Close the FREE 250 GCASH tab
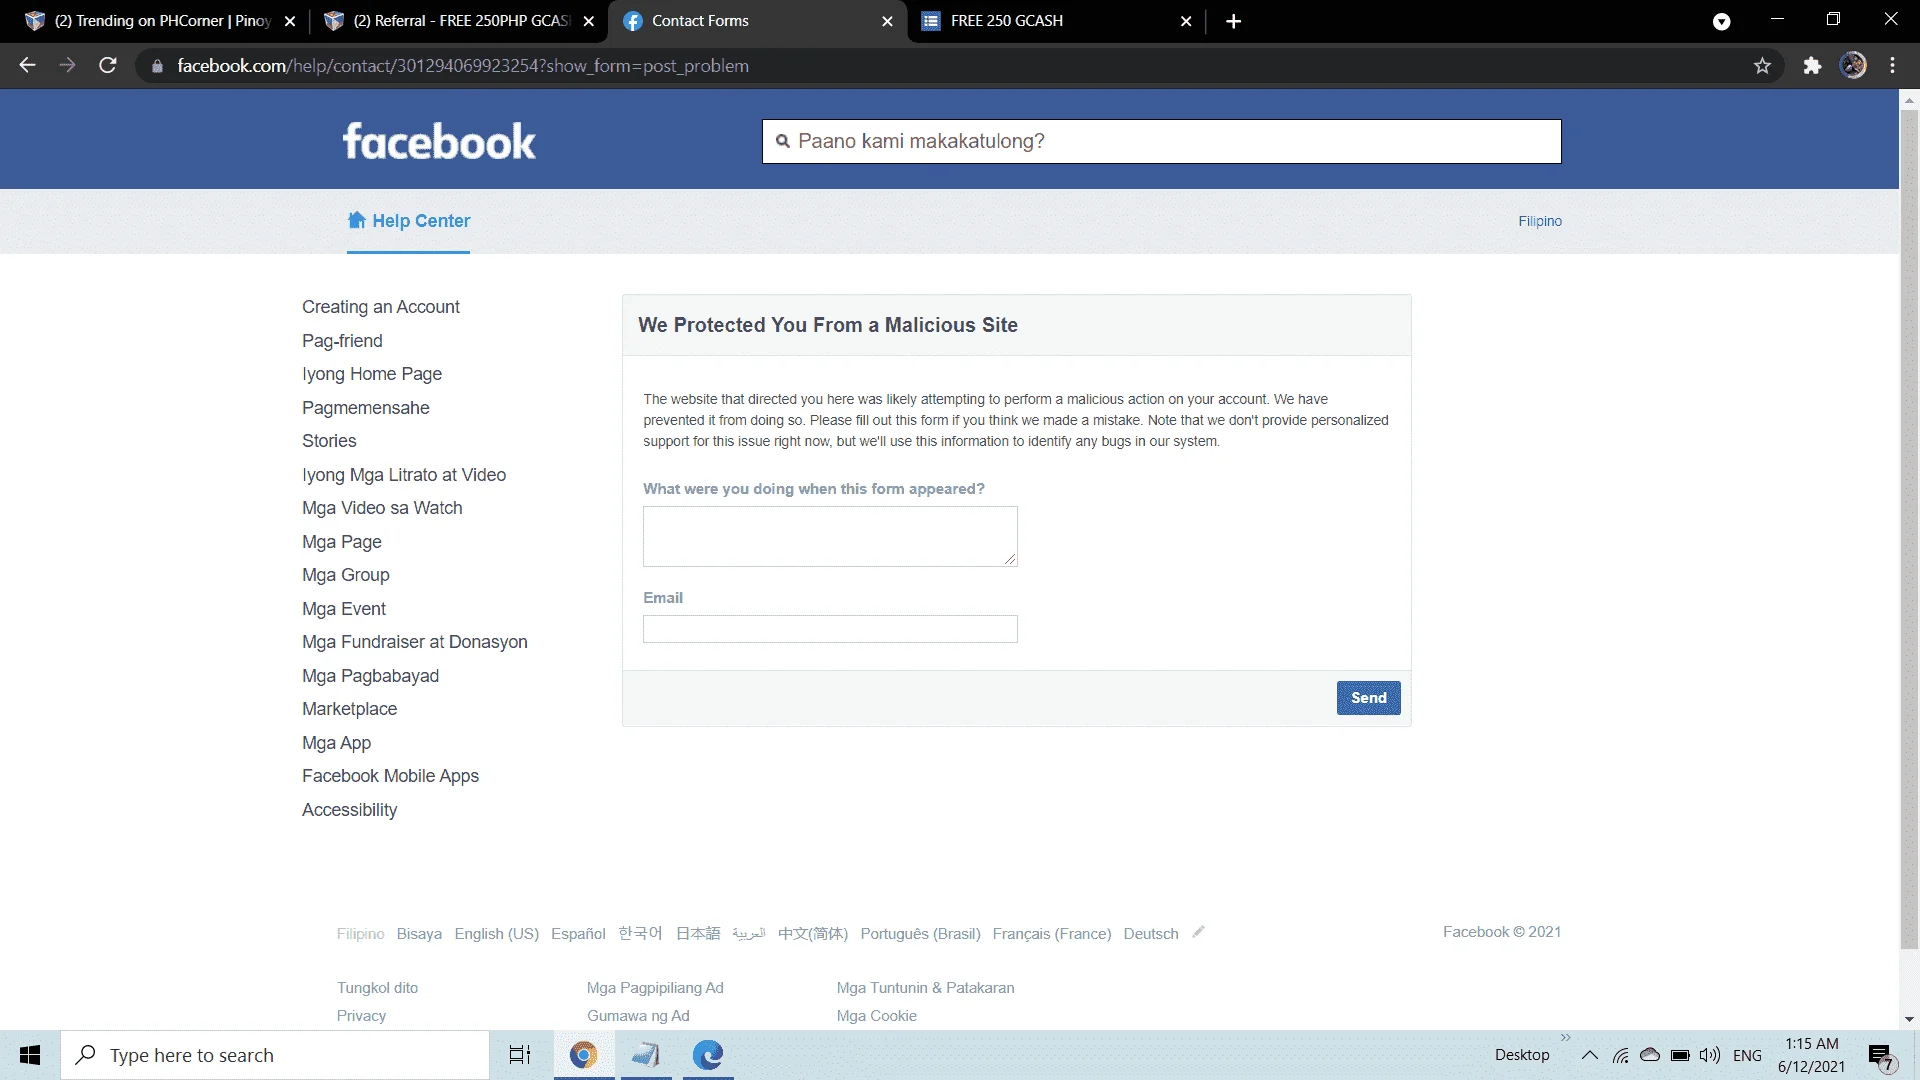 [1186, 21]
